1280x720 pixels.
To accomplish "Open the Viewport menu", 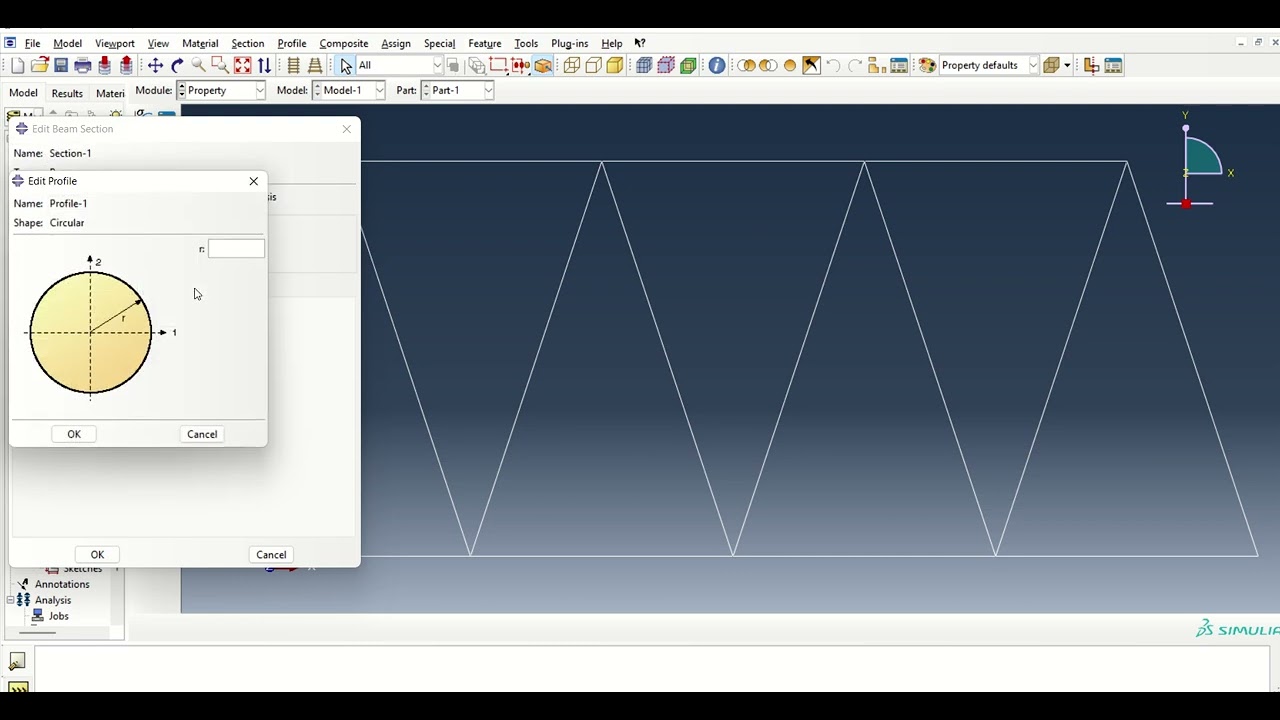I will tap(115, 44).
